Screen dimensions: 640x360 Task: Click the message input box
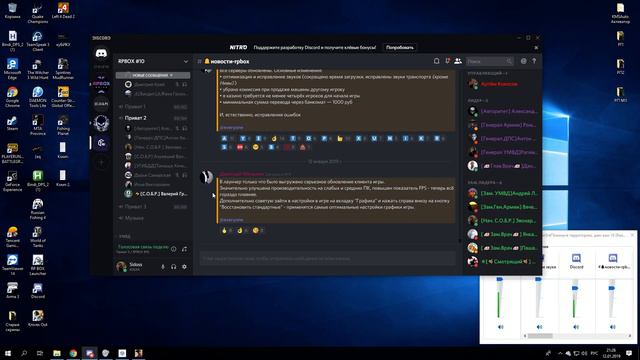328,258
